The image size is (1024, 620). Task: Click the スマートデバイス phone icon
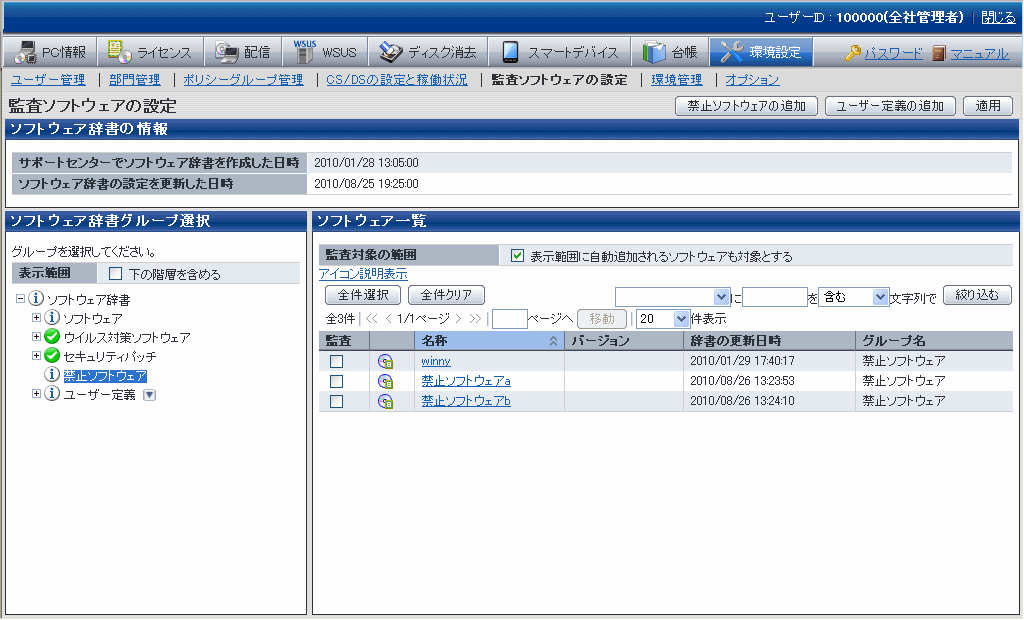[x=510, y=52]
